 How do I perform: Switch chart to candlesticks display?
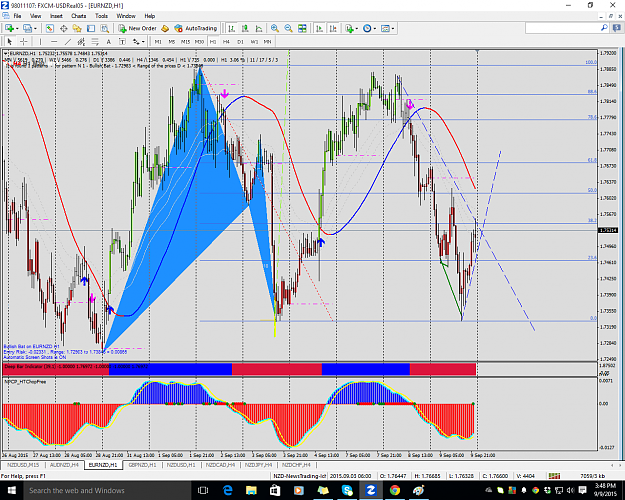pos(245,28)
